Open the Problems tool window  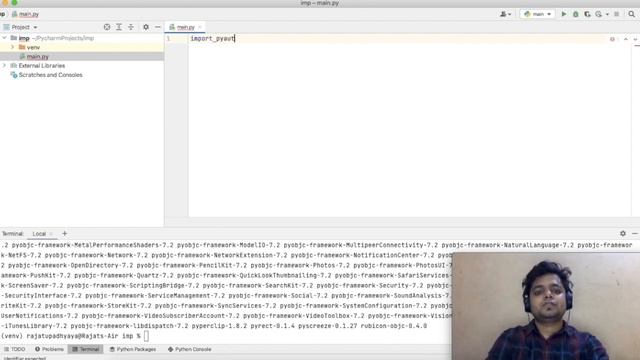coord(49,349)
